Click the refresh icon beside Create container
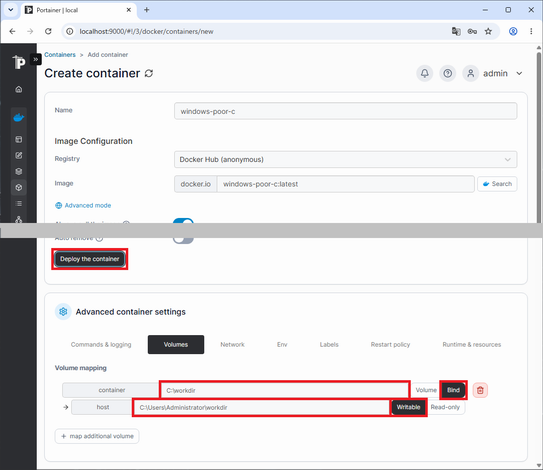Screen dimensions: 543x470 click(149, 73)
